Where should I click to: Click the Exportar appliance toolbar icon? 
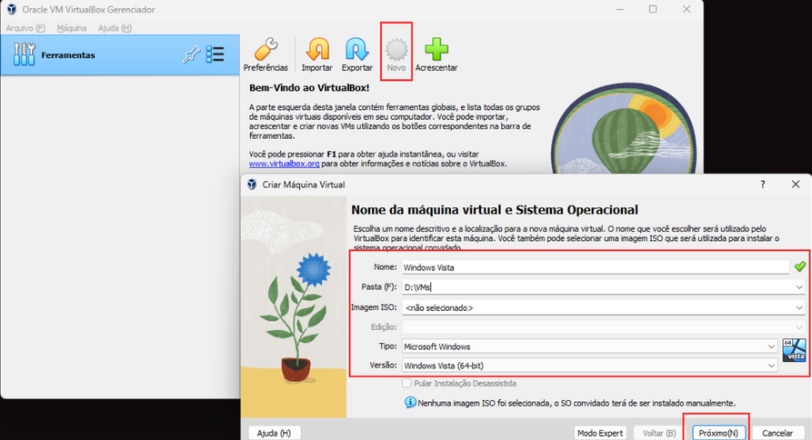pyautogui.click(x=357, y=54)
